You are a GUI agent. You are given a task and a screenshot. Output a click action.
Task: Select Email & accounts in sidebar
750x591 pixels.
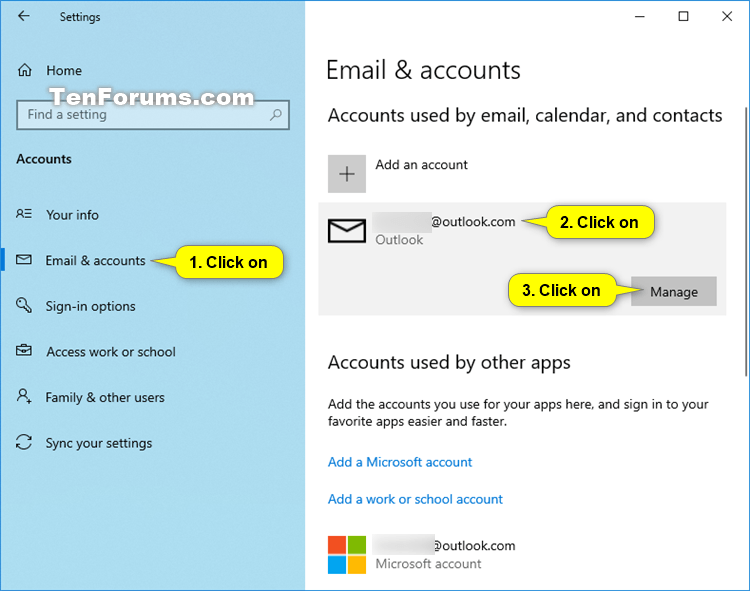(x=95, y=261)
